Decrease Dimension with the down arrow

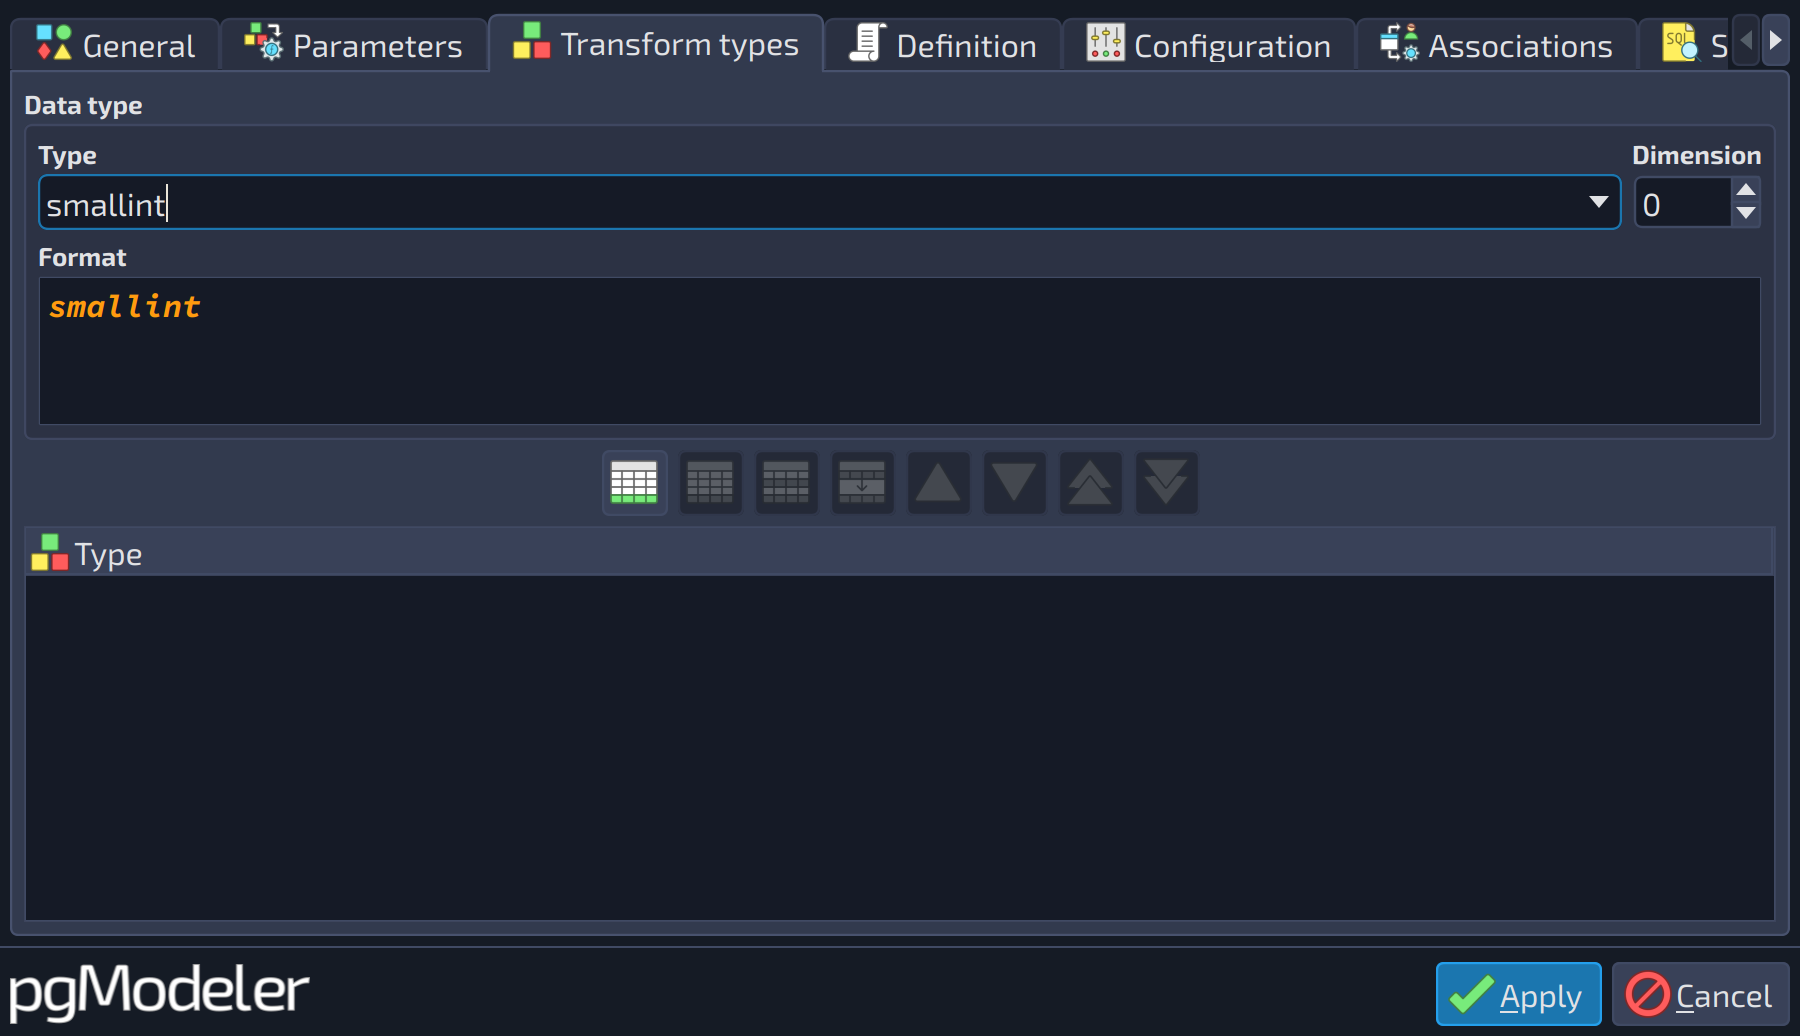[1746, 214]
